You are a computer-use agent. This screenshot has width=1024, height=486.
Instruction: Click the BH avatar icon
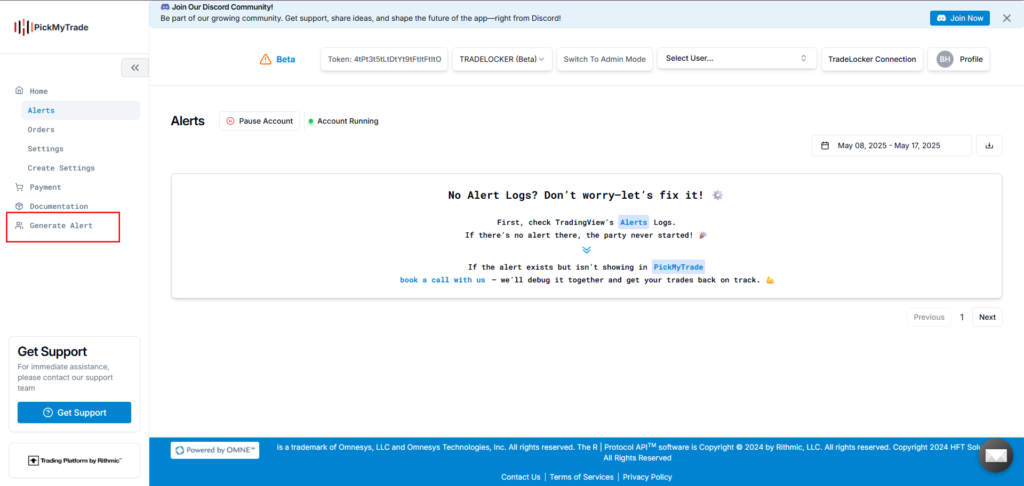tap(944, 59)
